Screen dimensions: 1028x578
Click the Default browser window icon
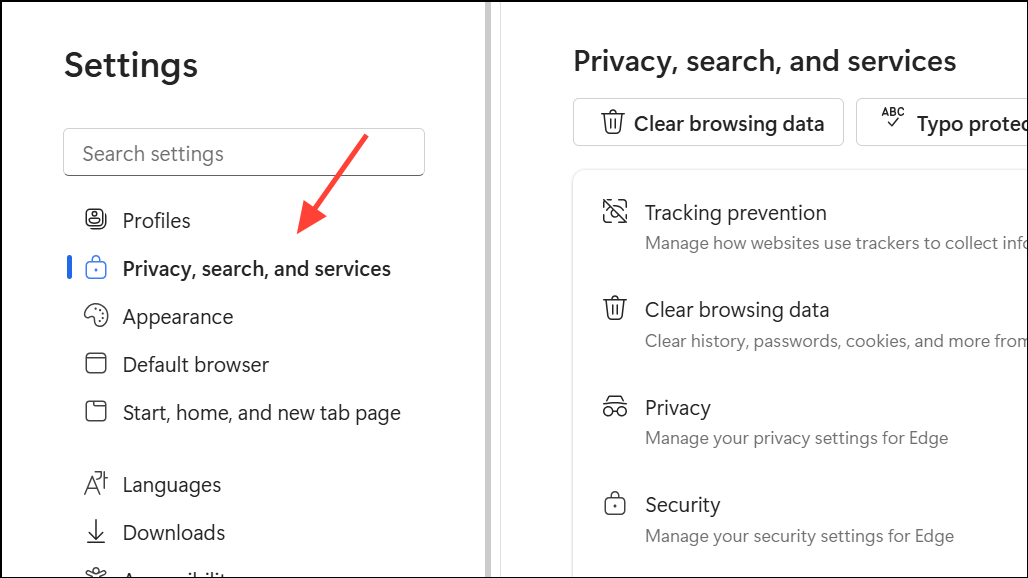click(96, 364)
